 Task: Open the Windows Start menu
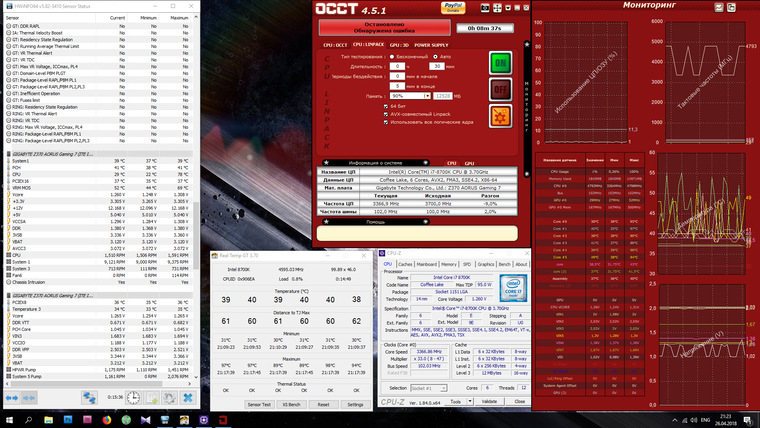click(9, 420)
